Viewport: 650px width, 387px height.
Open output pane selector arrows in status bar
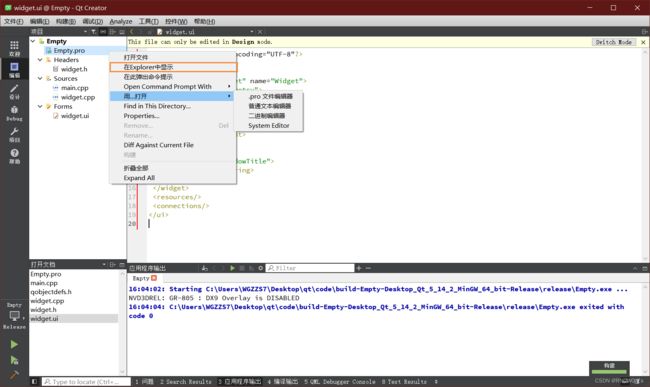(x=436, y=381)
